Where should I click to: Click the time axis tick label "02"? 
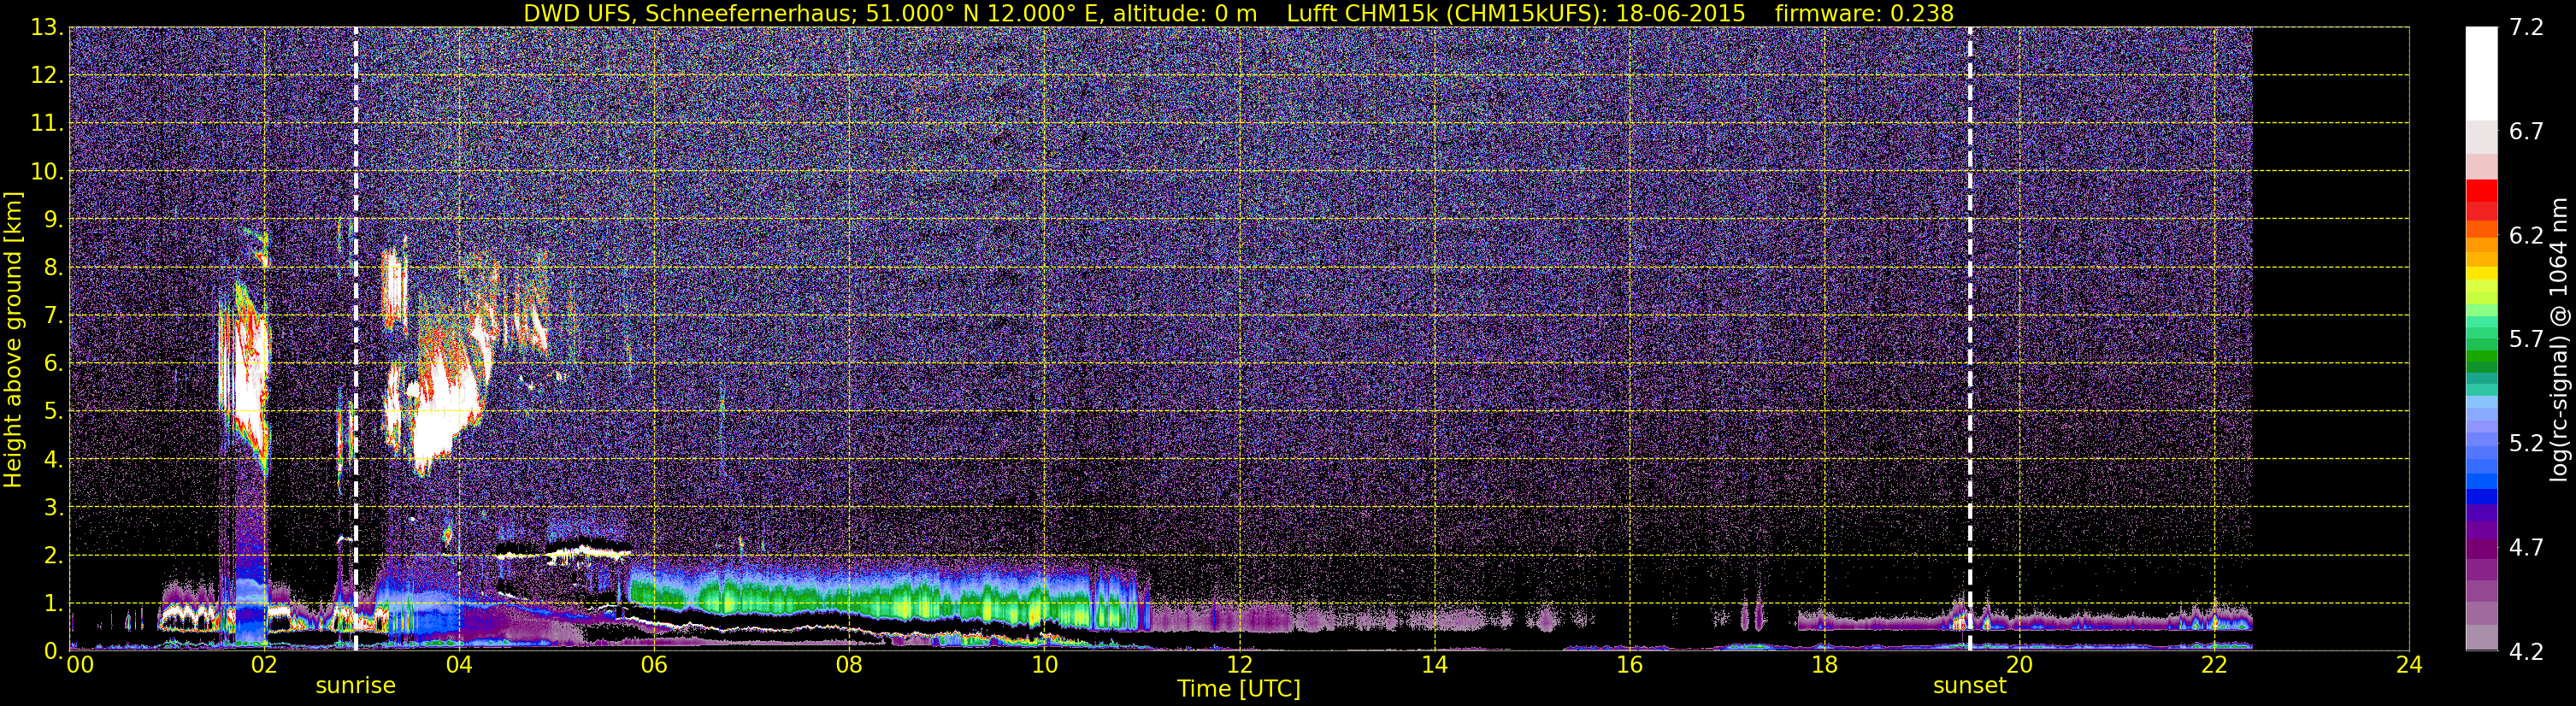point(264,666)
